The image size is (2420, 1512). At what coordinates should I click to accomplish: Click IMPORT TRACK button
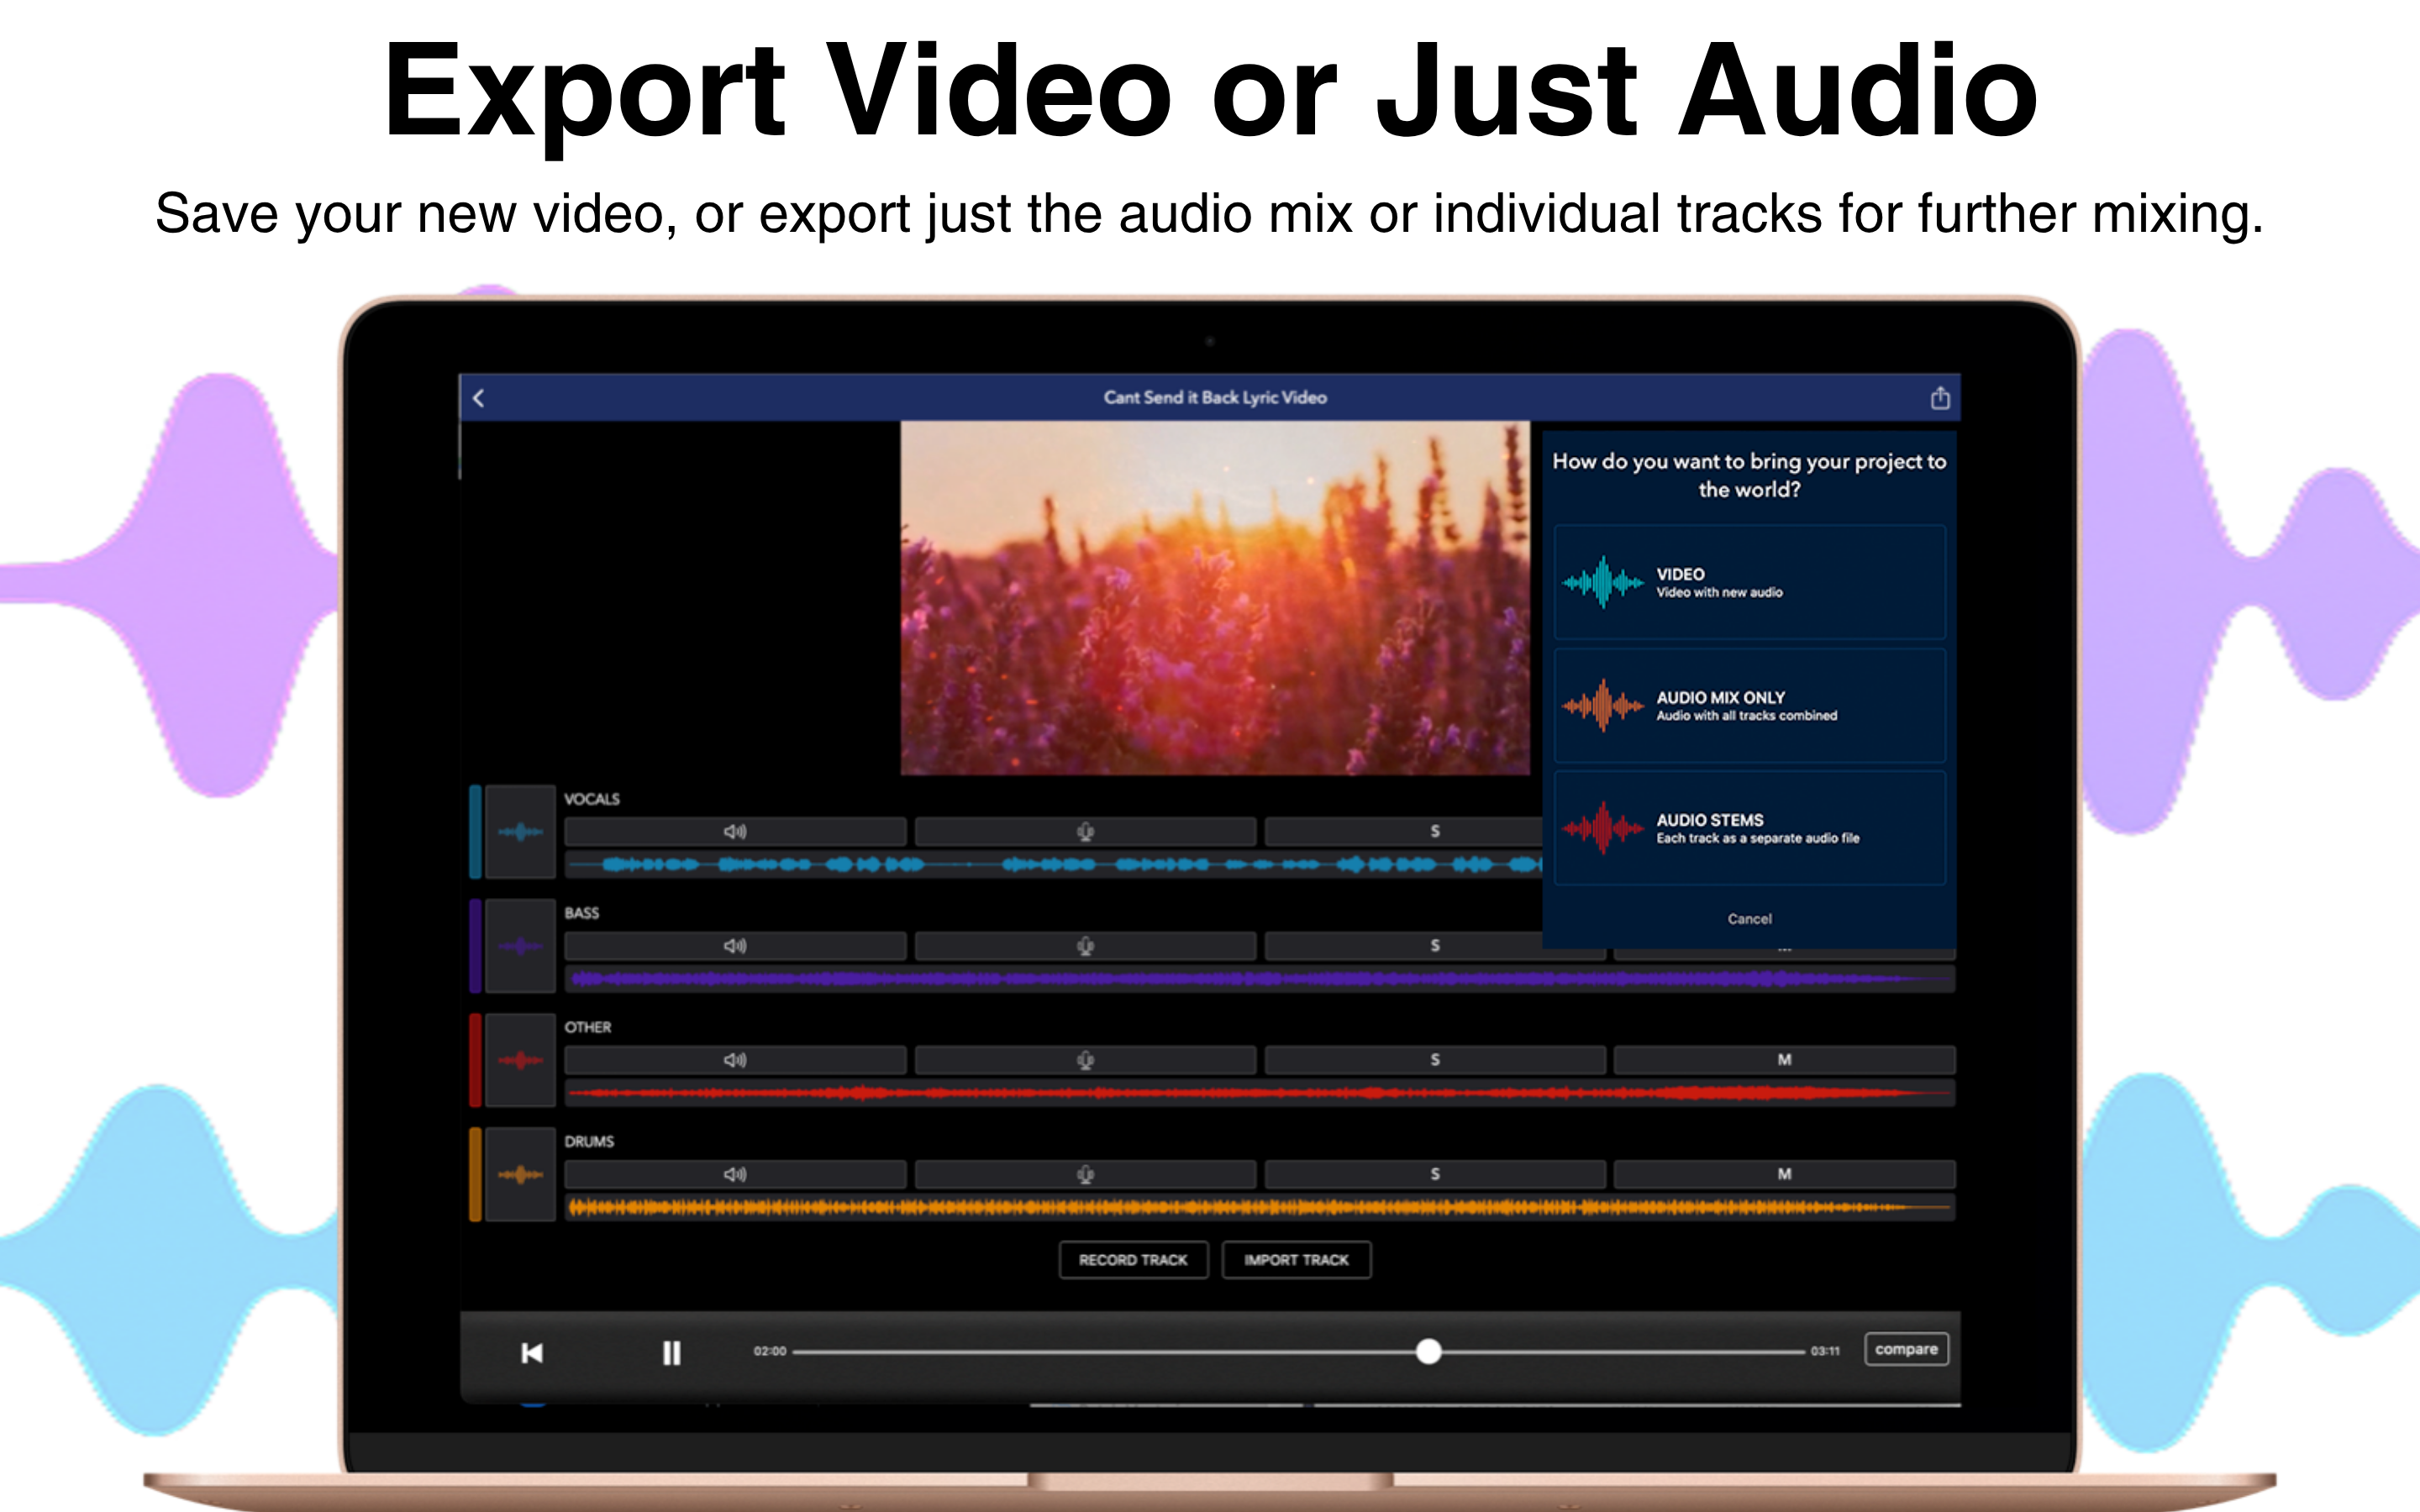pyautogui.click(x=1296, y=1260)
